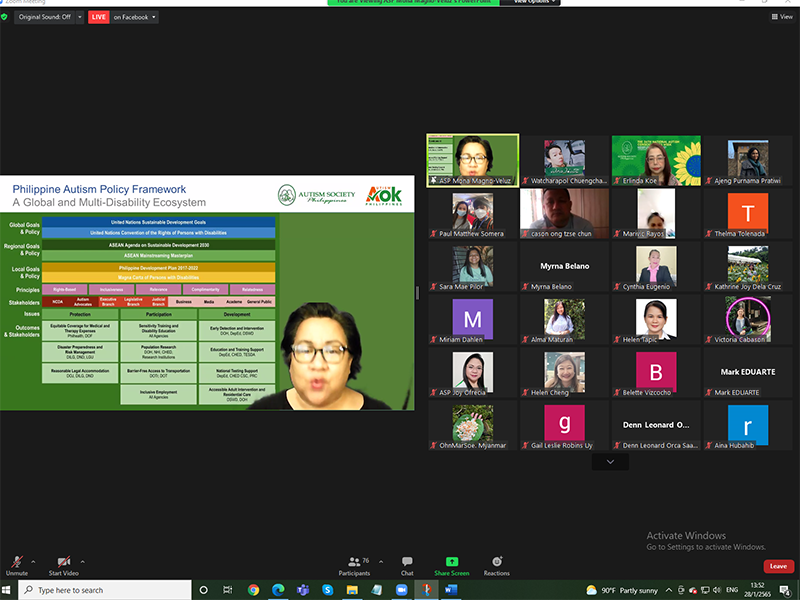Click Myrna Belano name label
Viewport: 800px width, 600px height.
point(551,287)
